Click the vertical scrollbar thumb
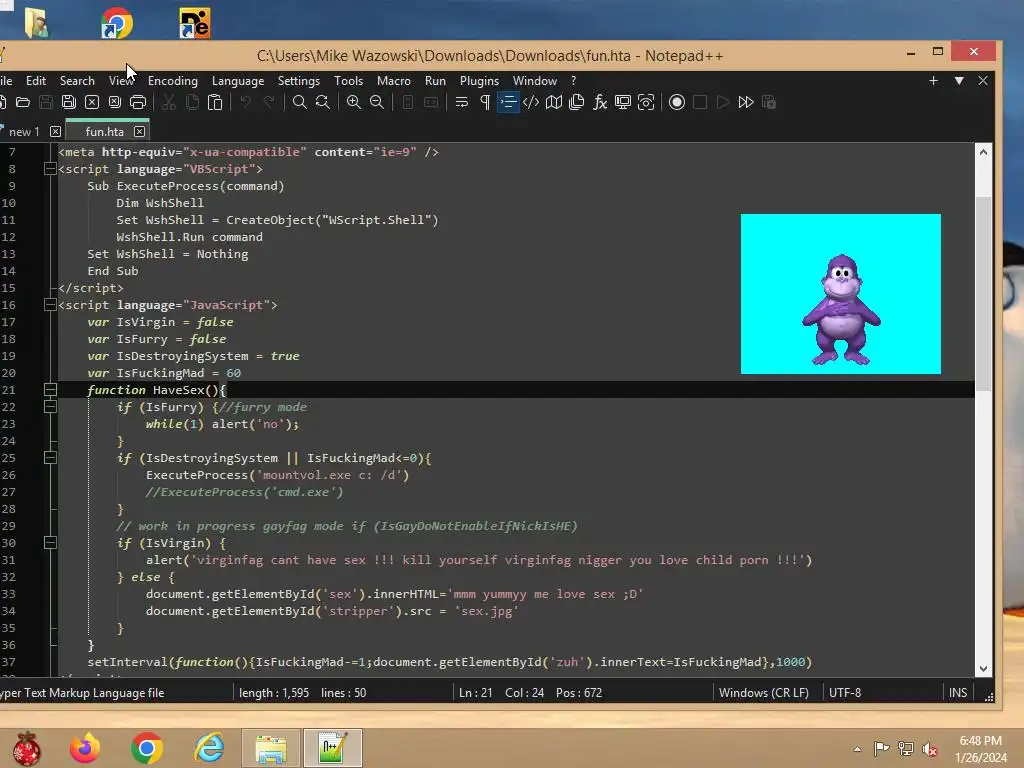The height and width of the screenshot is (768, 1024). pos(984,293)
